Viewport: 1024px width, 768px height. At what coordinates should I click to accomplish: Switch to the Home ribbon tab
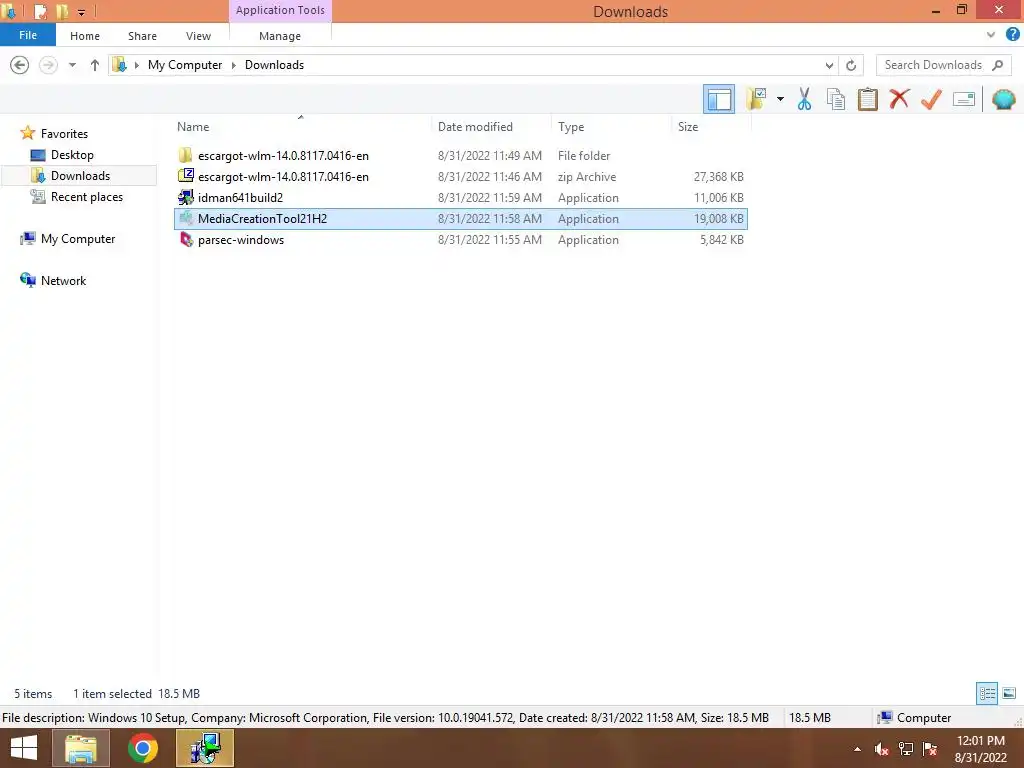click(85, 36)
